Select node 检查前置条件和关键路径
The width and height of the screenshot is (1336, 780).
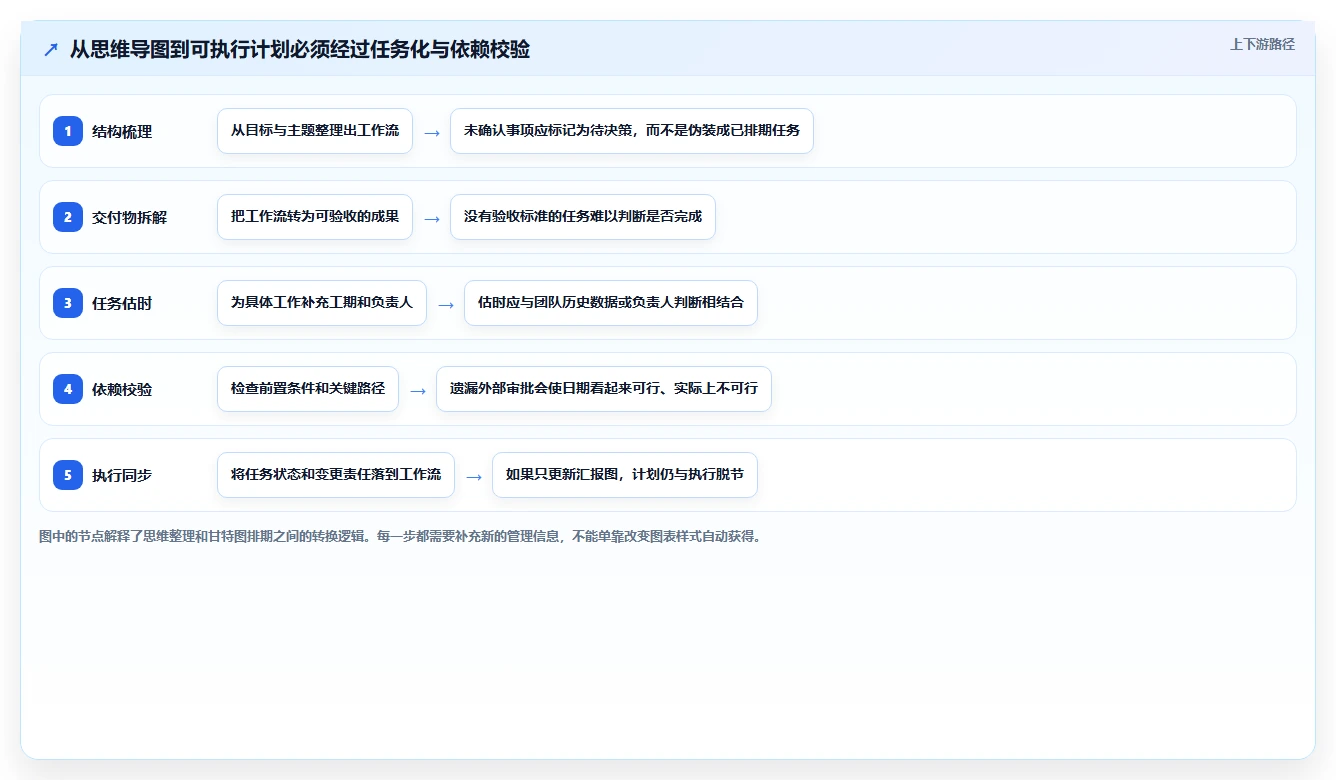(x=308, y=389)
